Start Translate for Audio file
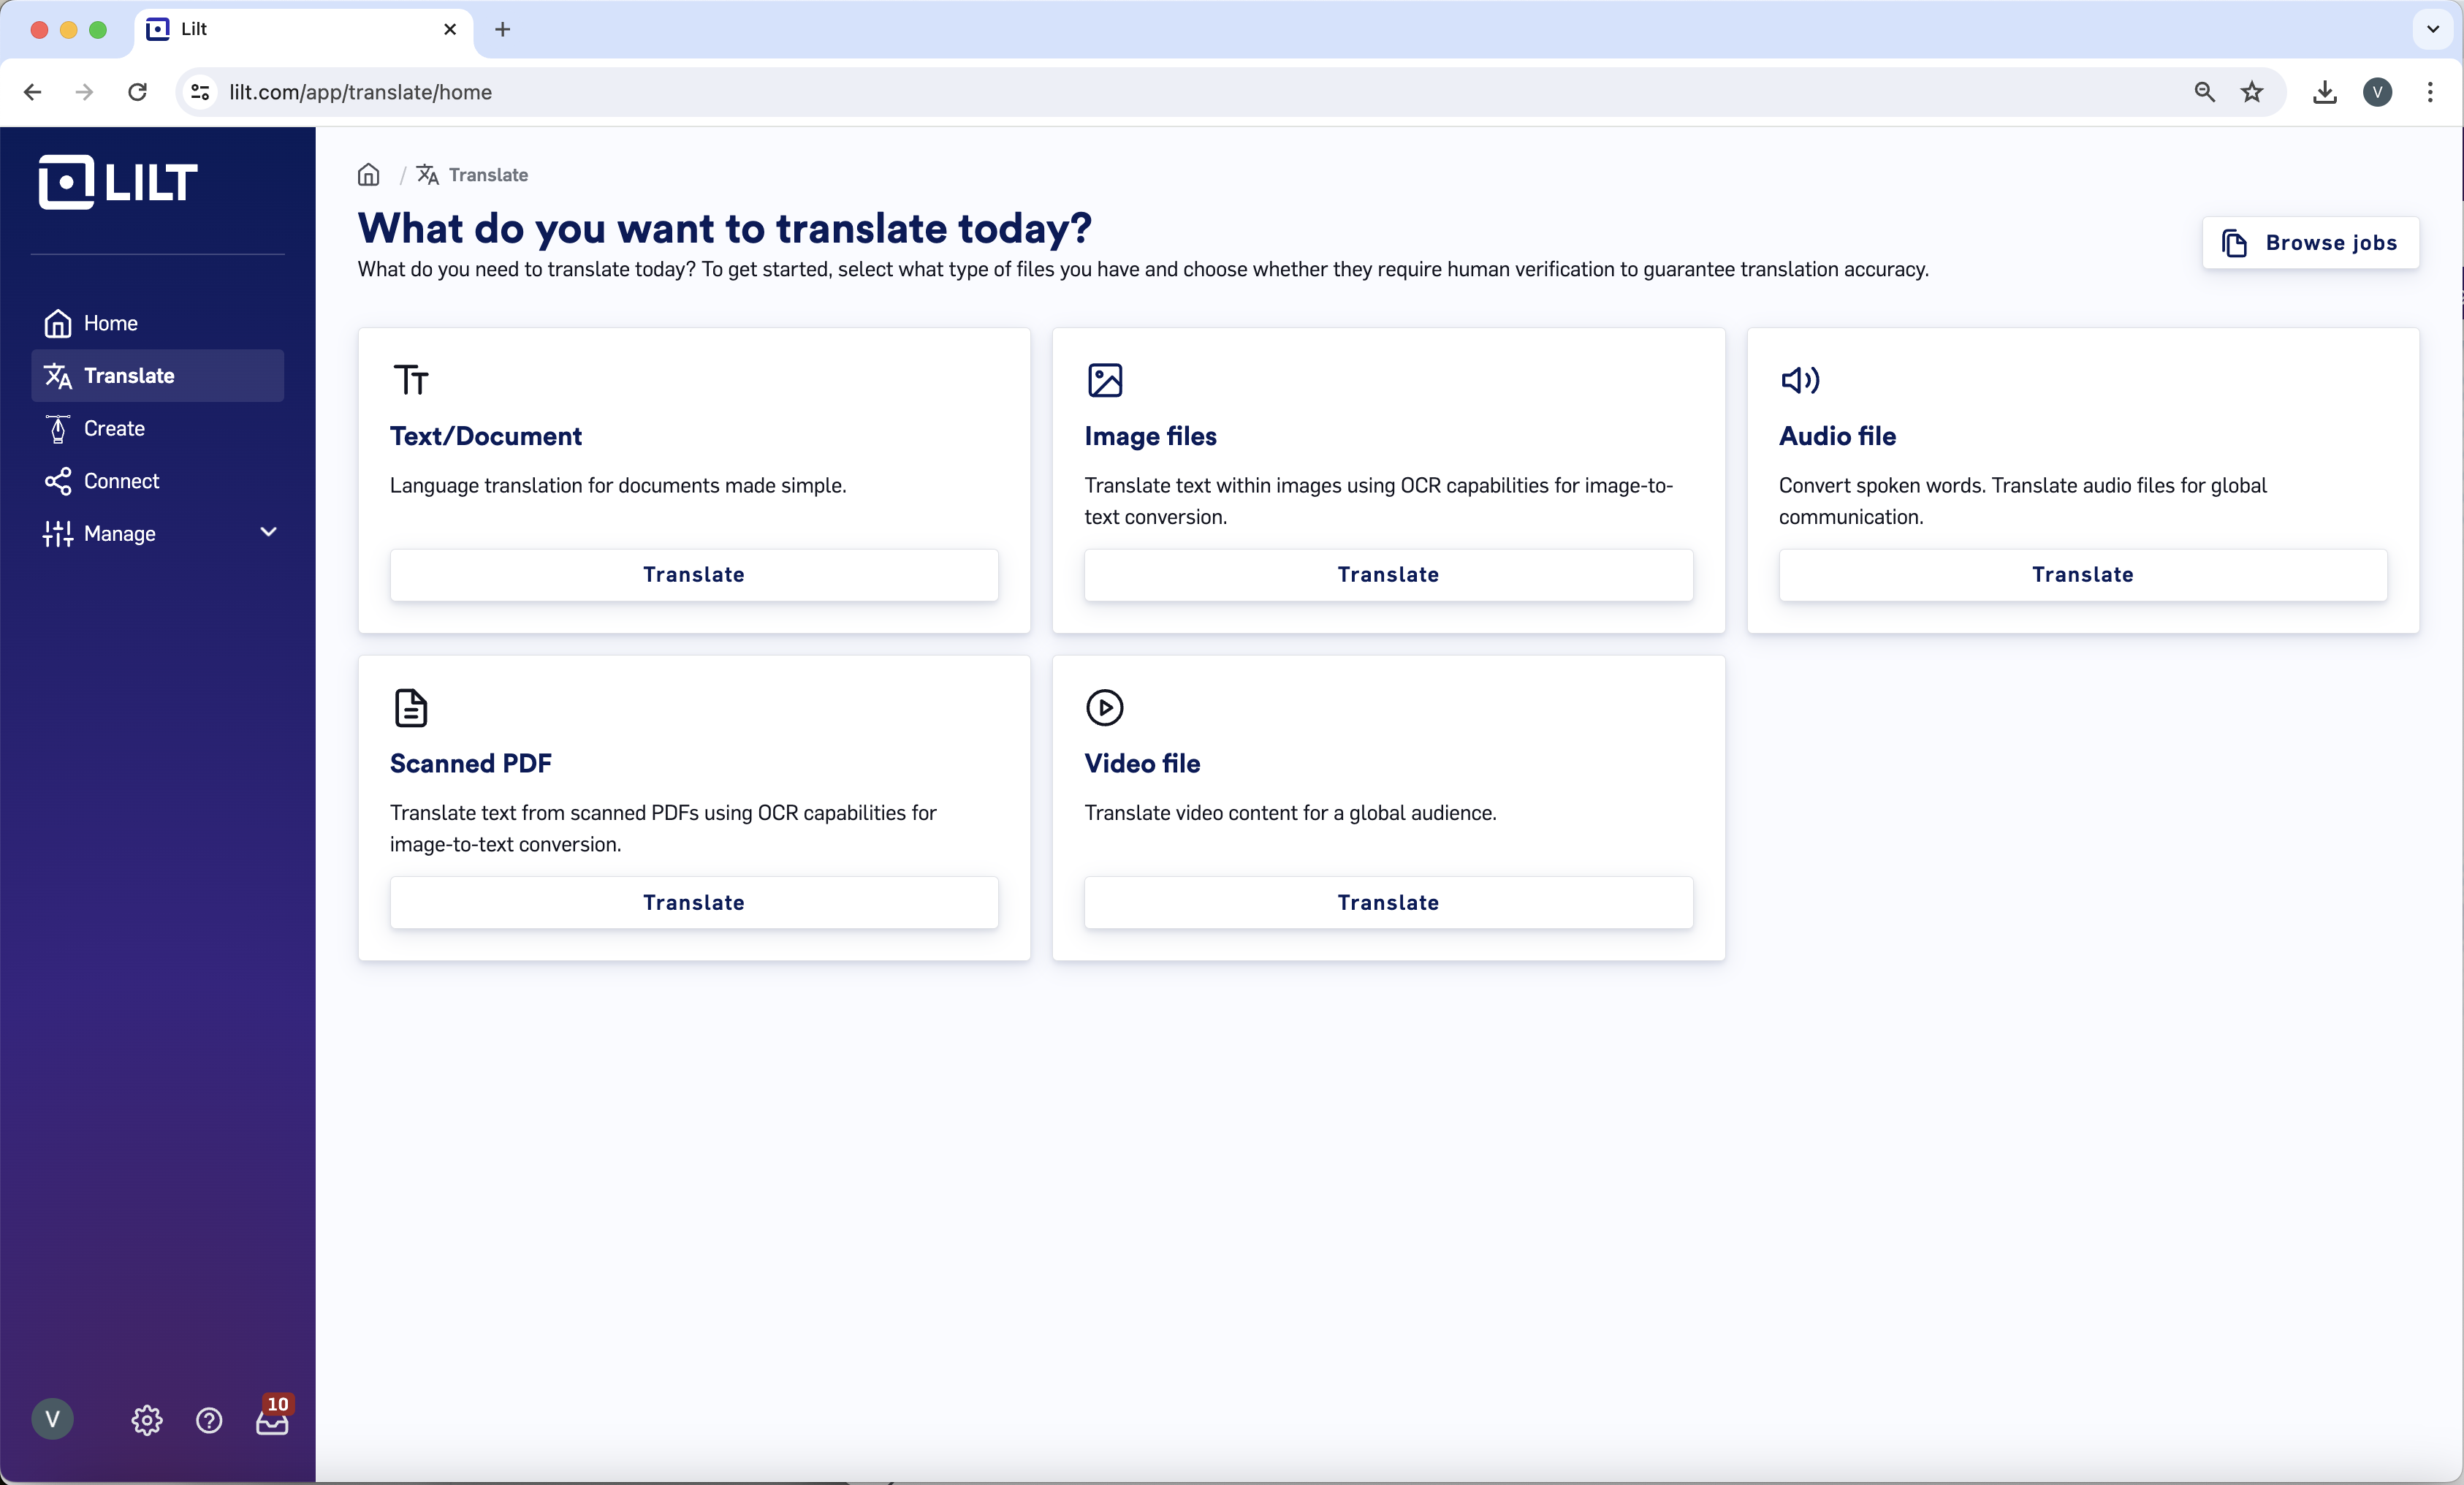Image resolution: width=2464 pixels, height=1485 pixels. (2083, 575)
